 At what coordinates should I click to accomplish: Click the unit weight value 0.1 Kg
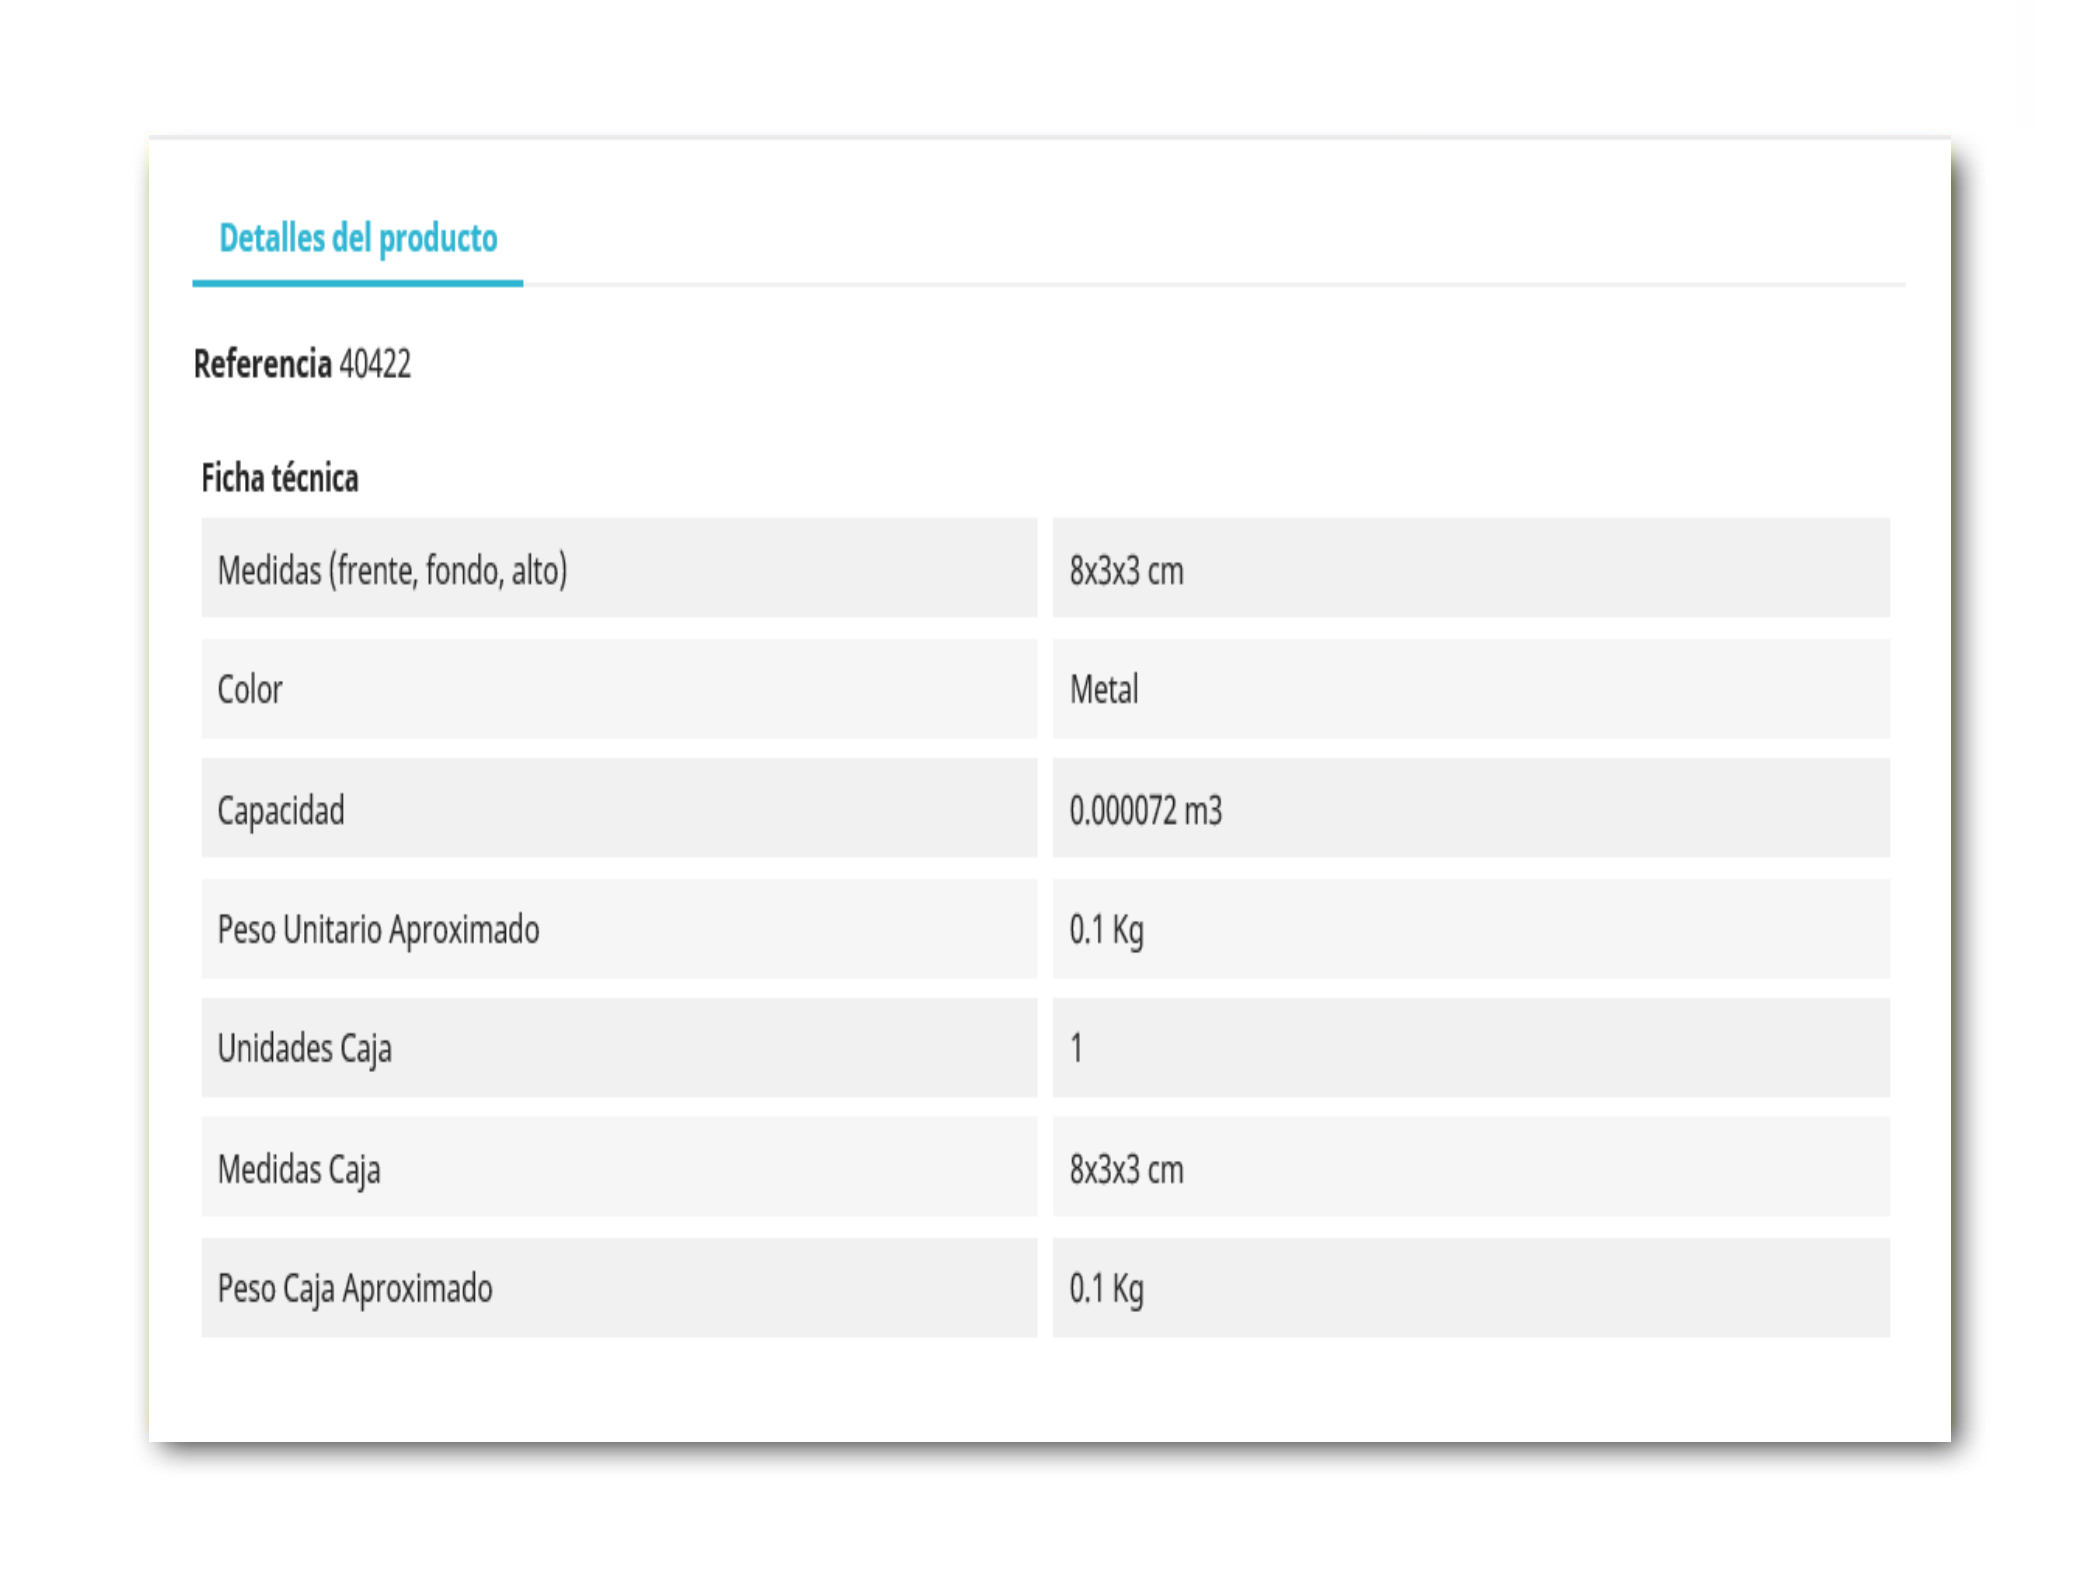[1106, 930]
